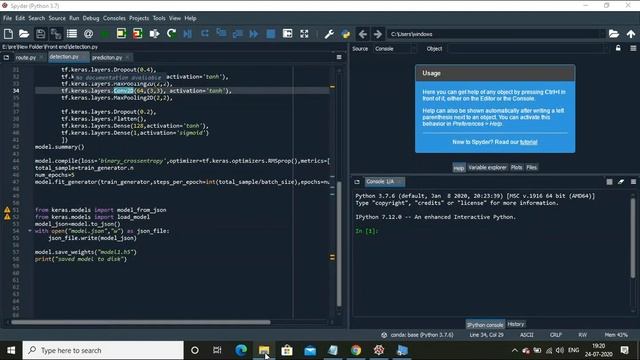640x360 pixels.
Task: Open the Search menu
Action: point(37,18)
